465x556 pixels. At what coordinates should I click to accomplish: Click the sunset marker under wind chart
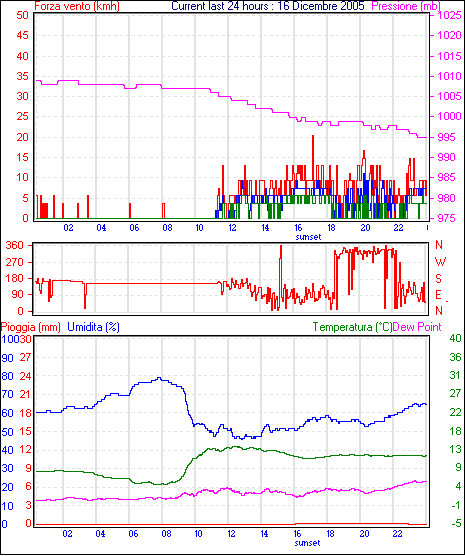coord(308,237)
